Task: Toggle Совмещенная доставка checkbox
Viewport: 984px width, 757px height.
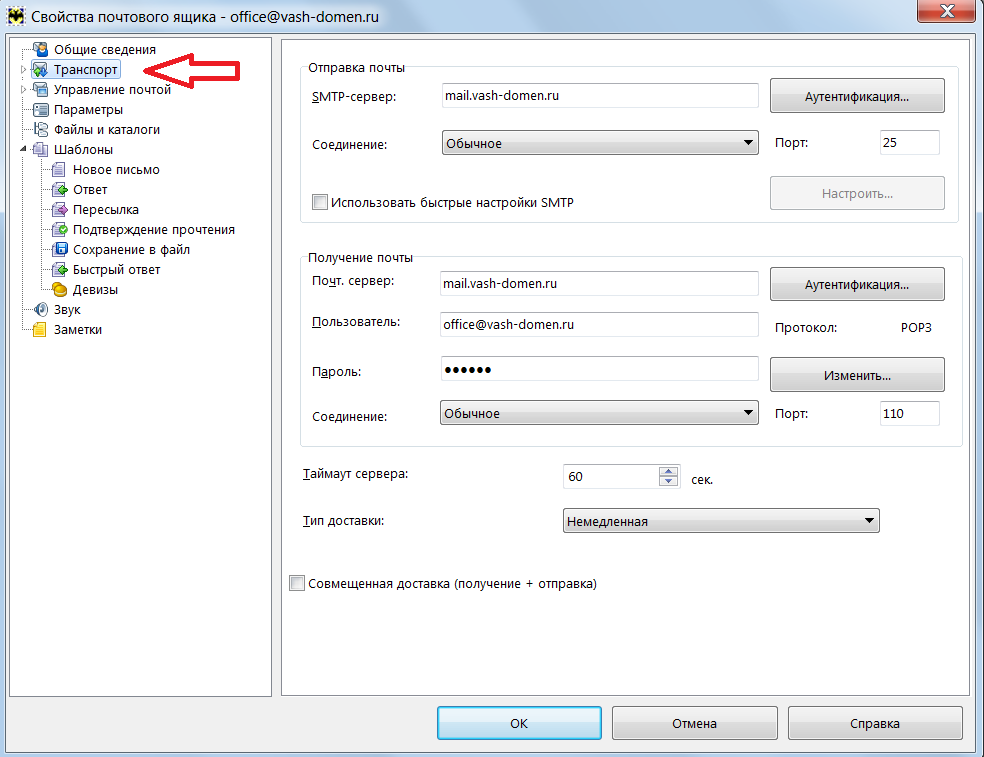Action: 297,583
